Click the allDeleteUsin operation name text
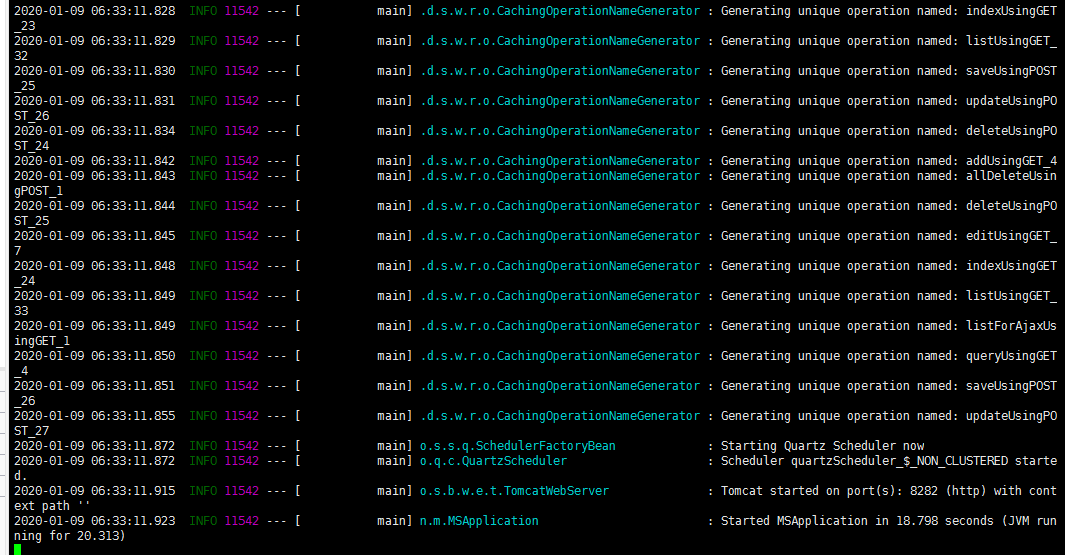 click(1011, 176)
